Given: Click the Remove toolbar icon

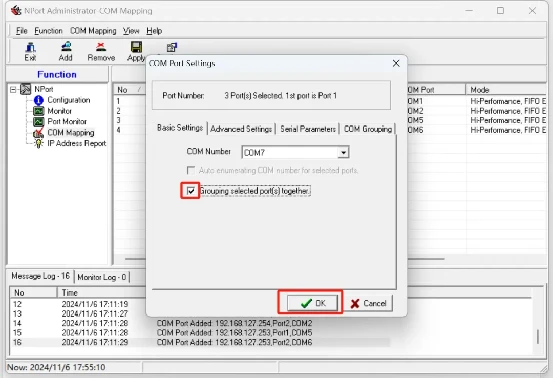Looking at the screenshot, I should pyautogui.click(x=101, y=51).
